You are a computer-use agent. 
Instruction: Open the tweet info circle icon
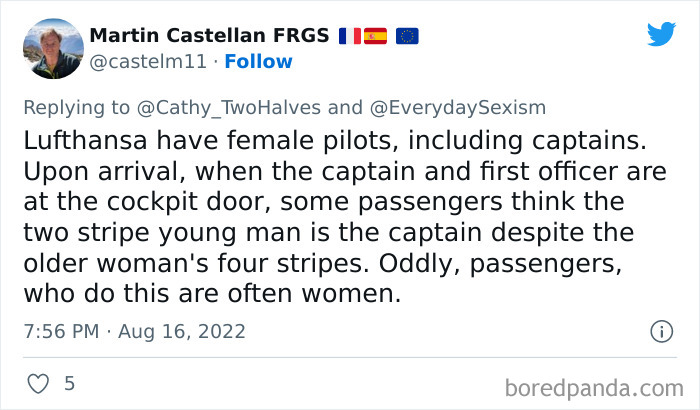coord(661,331)
